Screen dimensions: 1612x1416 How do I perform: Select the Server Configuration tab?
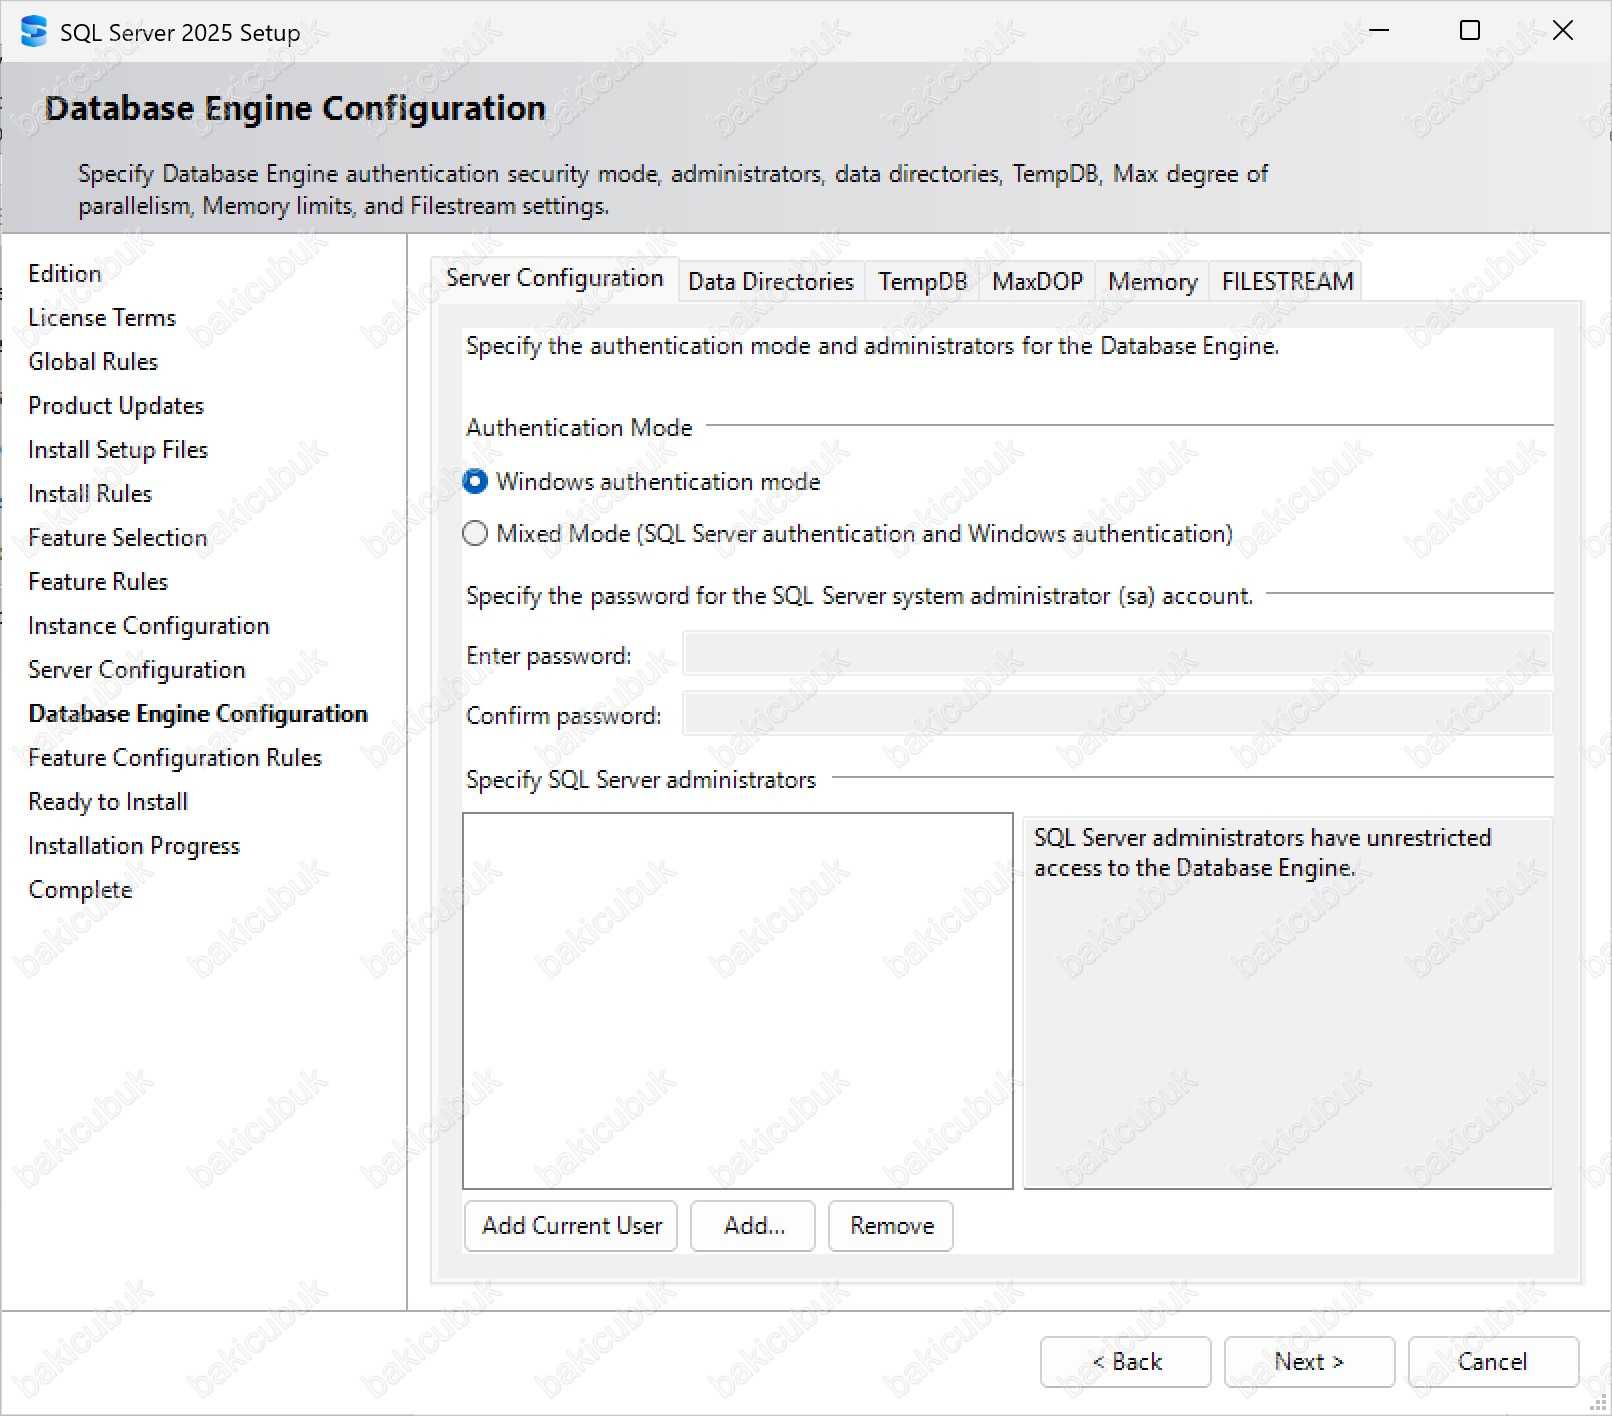coord(554,278)
